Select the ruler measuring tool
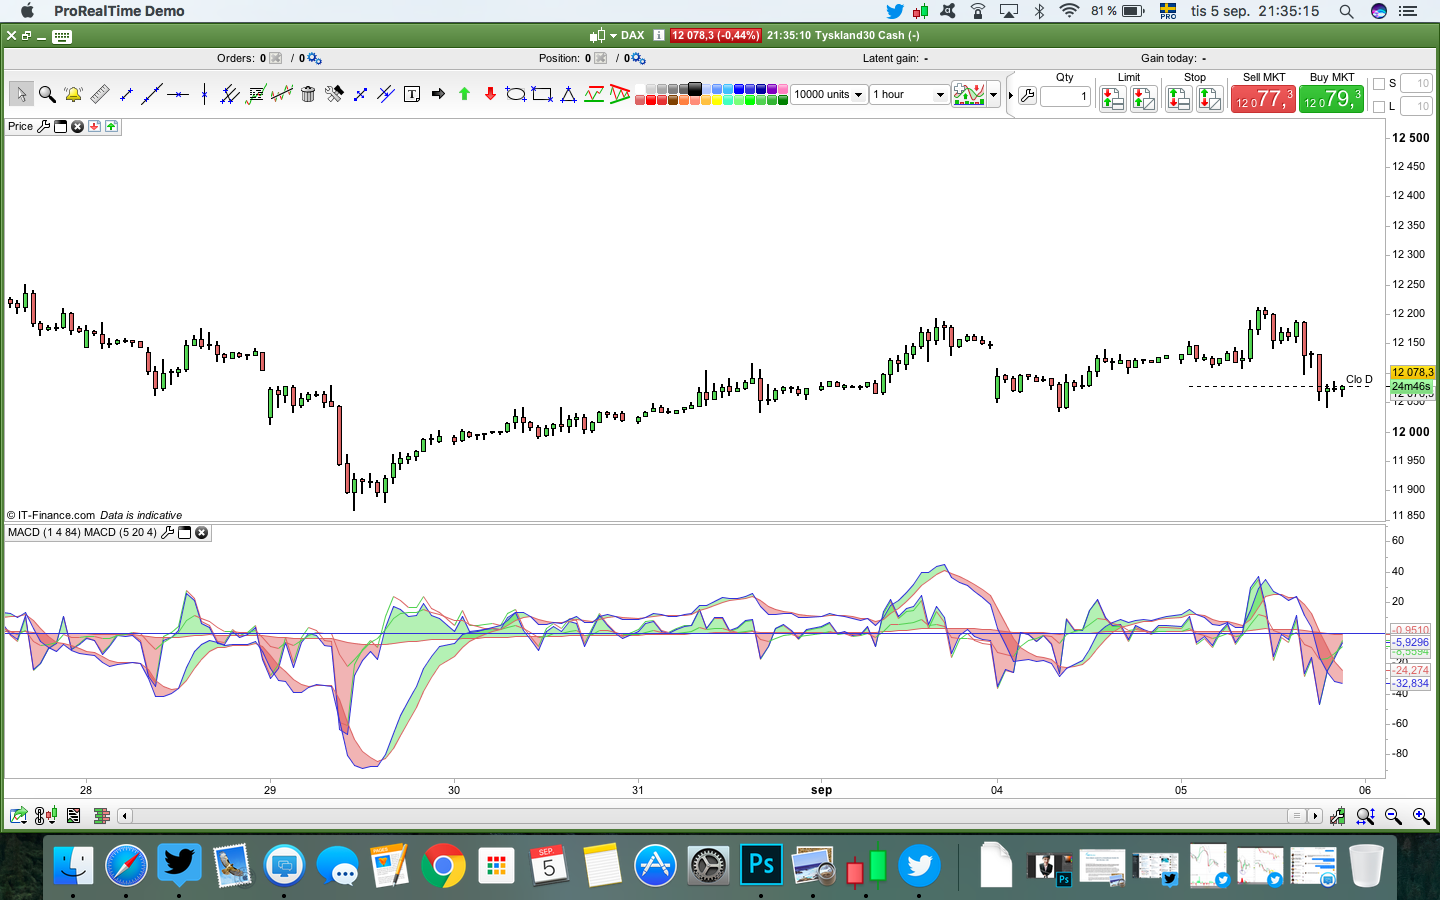The height and width of the screenshot is (900, 1440). [x=99, y=94]
